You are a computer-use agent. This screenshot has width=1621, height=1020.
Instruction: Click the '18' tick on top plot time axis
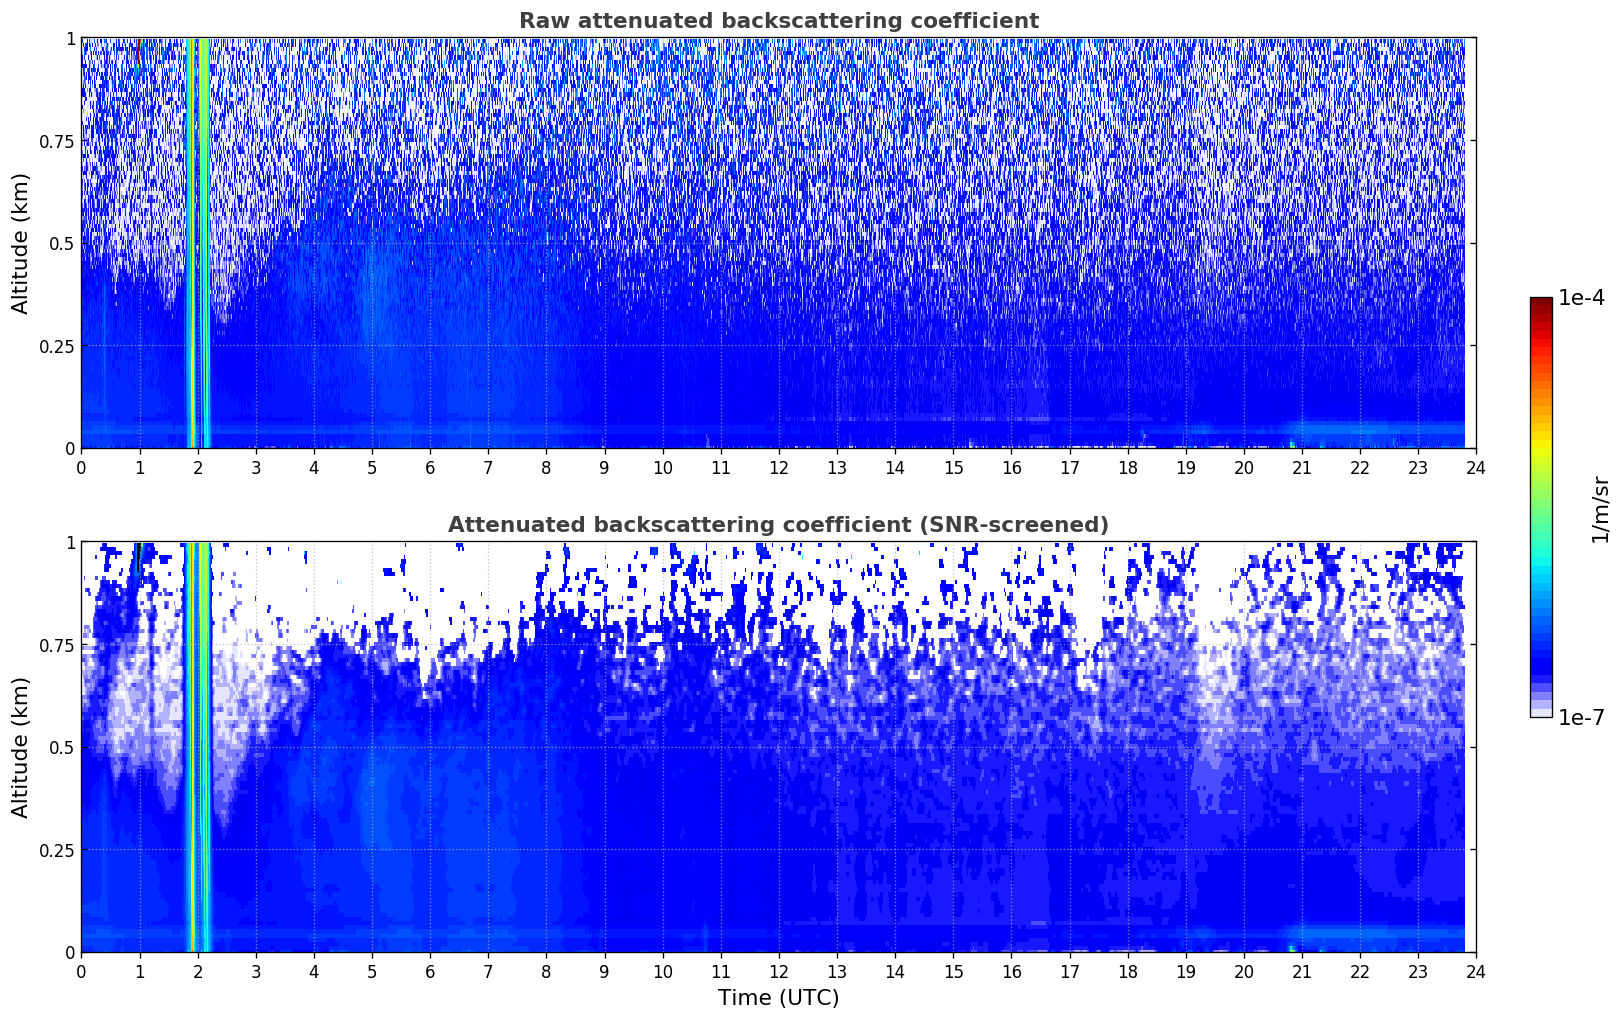[1127, 467]
